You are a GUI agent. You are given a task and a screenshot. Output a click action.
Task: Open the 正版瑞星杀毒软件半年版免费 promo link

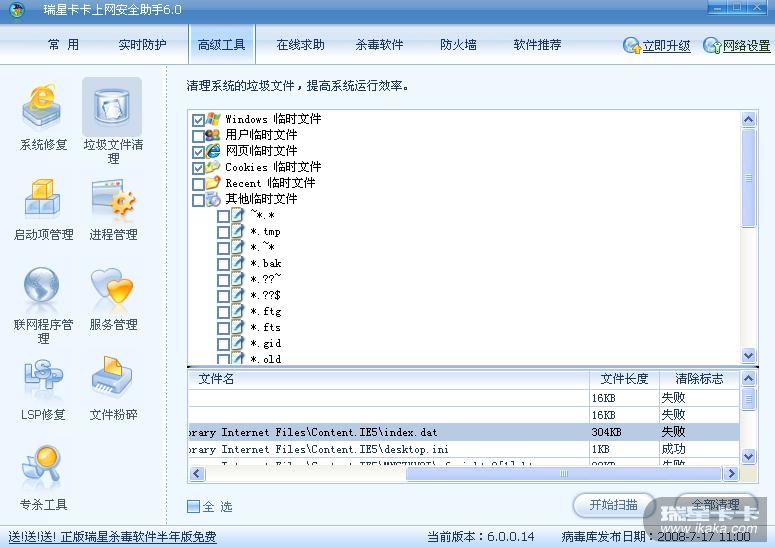coord(113,537)
